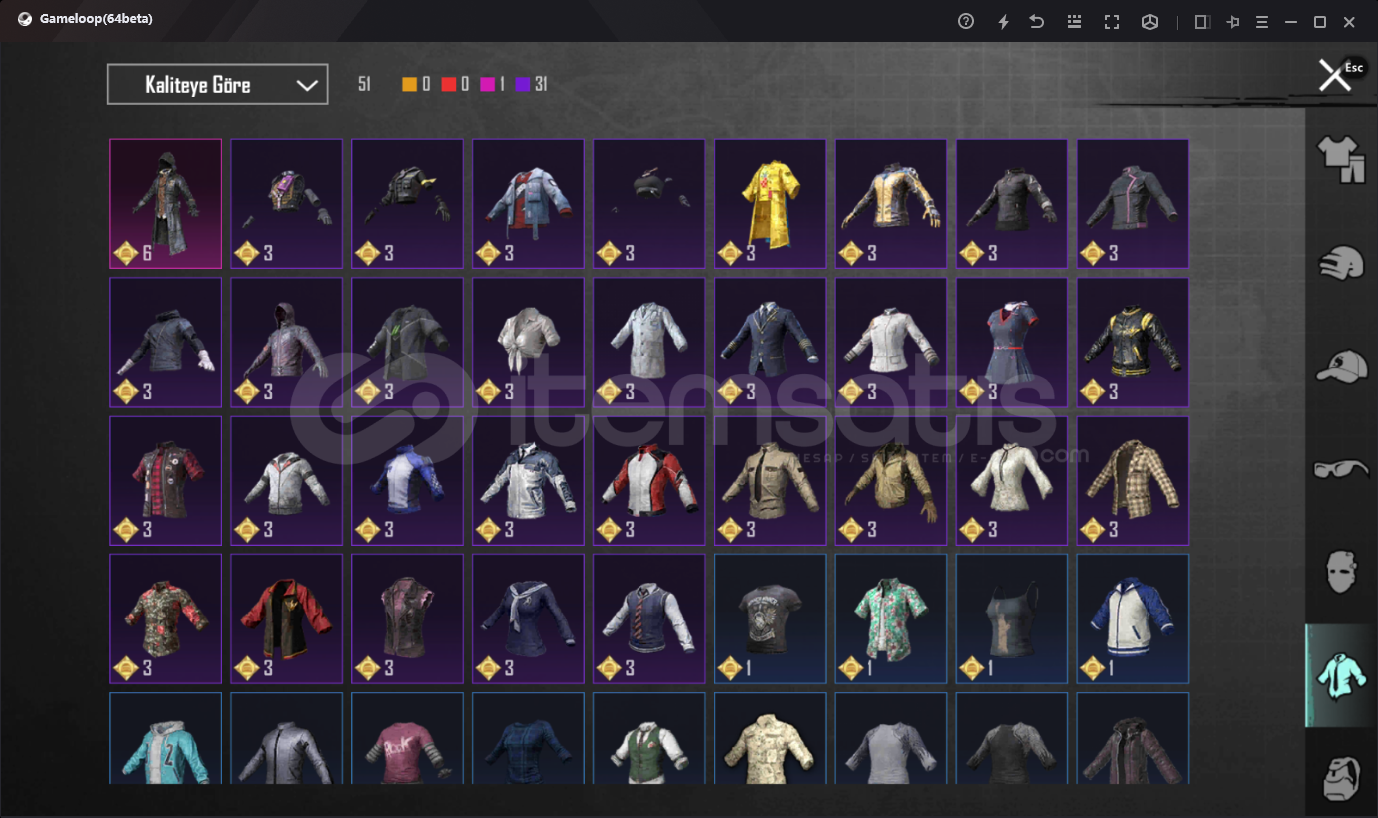
Task: Click the lightning bolt boost icon
Action: click(x=1003, y=21)
